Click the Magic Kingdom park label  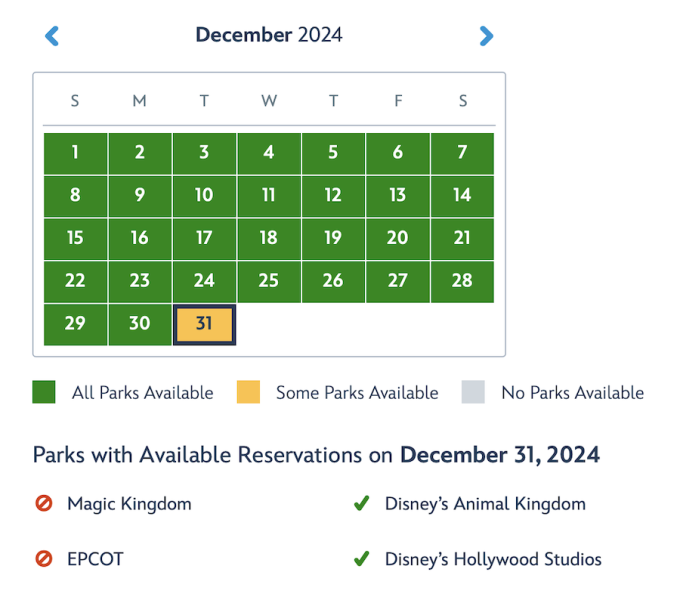click(x=129, y=505)
